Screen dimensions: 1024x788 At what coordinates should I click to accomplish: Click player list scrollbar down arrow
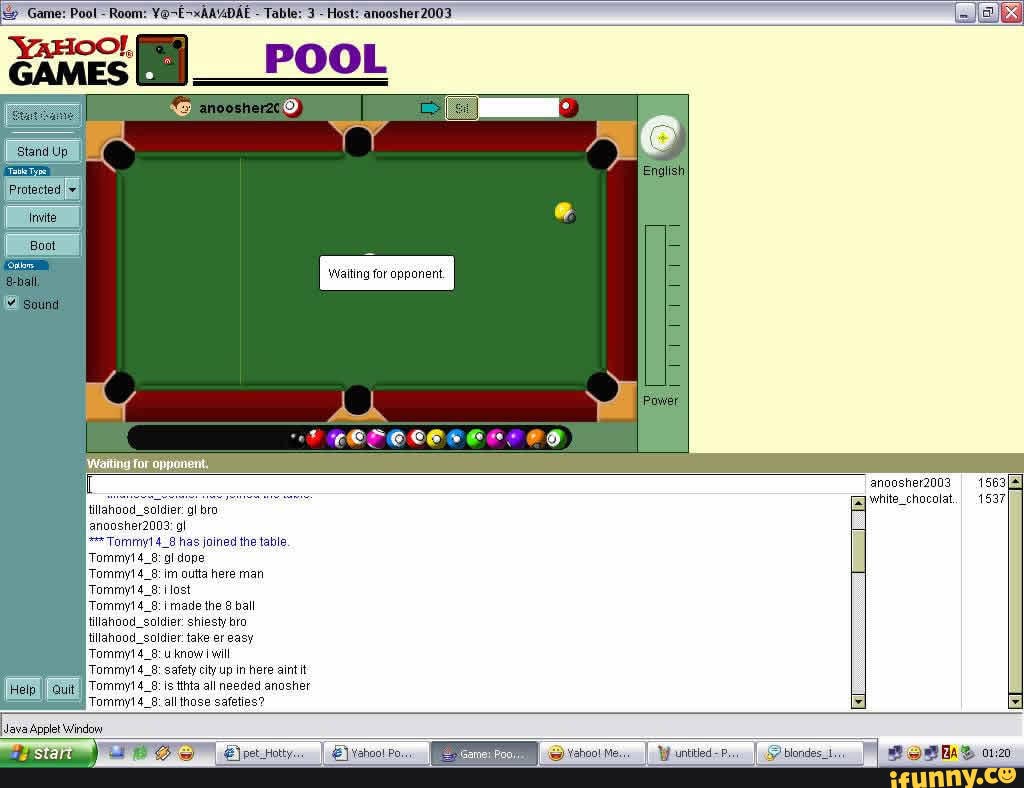[x=1015, y=701]
